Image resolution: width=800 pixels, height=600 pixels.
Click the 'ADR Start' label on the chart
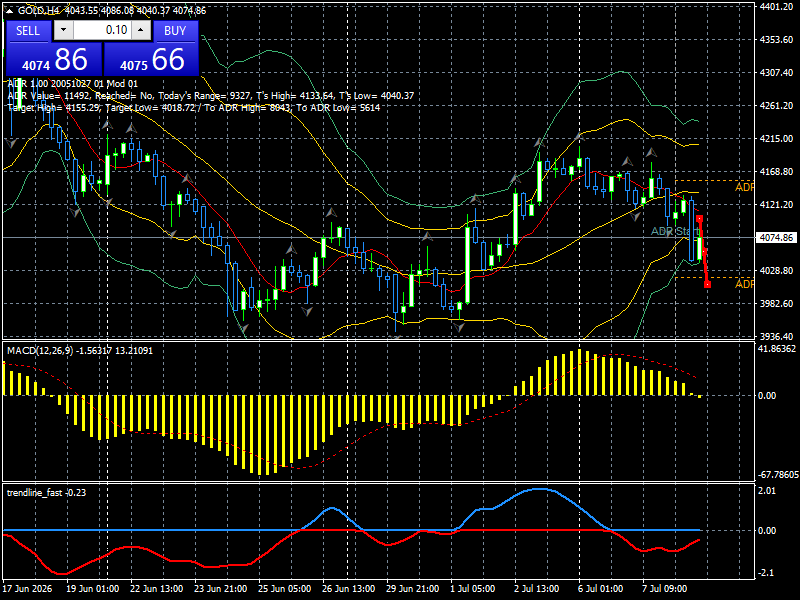674,231
